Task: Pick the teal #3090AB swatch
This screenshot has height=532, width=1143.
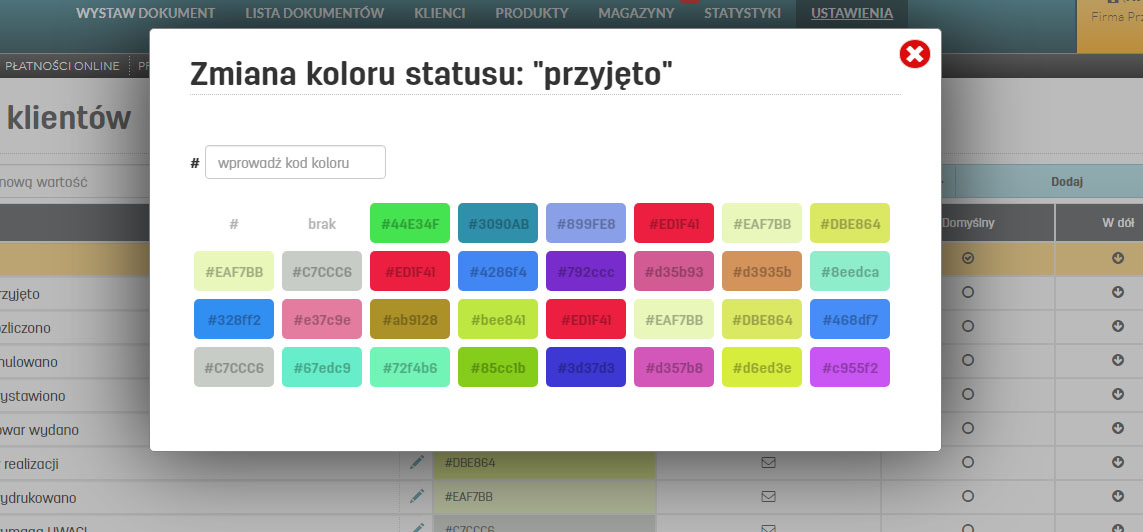Action: [498, 223]
